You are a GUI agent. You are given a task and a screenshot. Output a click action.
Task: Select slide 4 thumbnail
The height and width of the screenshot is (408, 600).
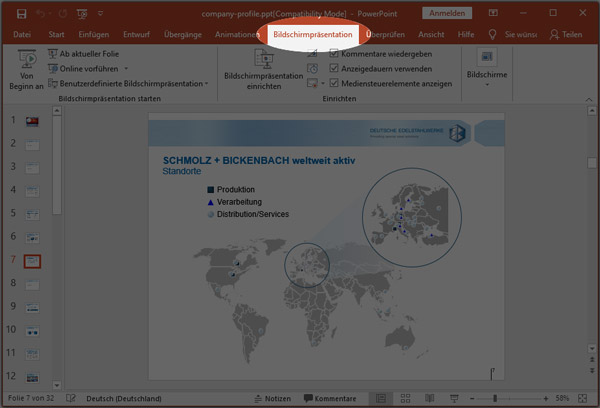point(32,191)
